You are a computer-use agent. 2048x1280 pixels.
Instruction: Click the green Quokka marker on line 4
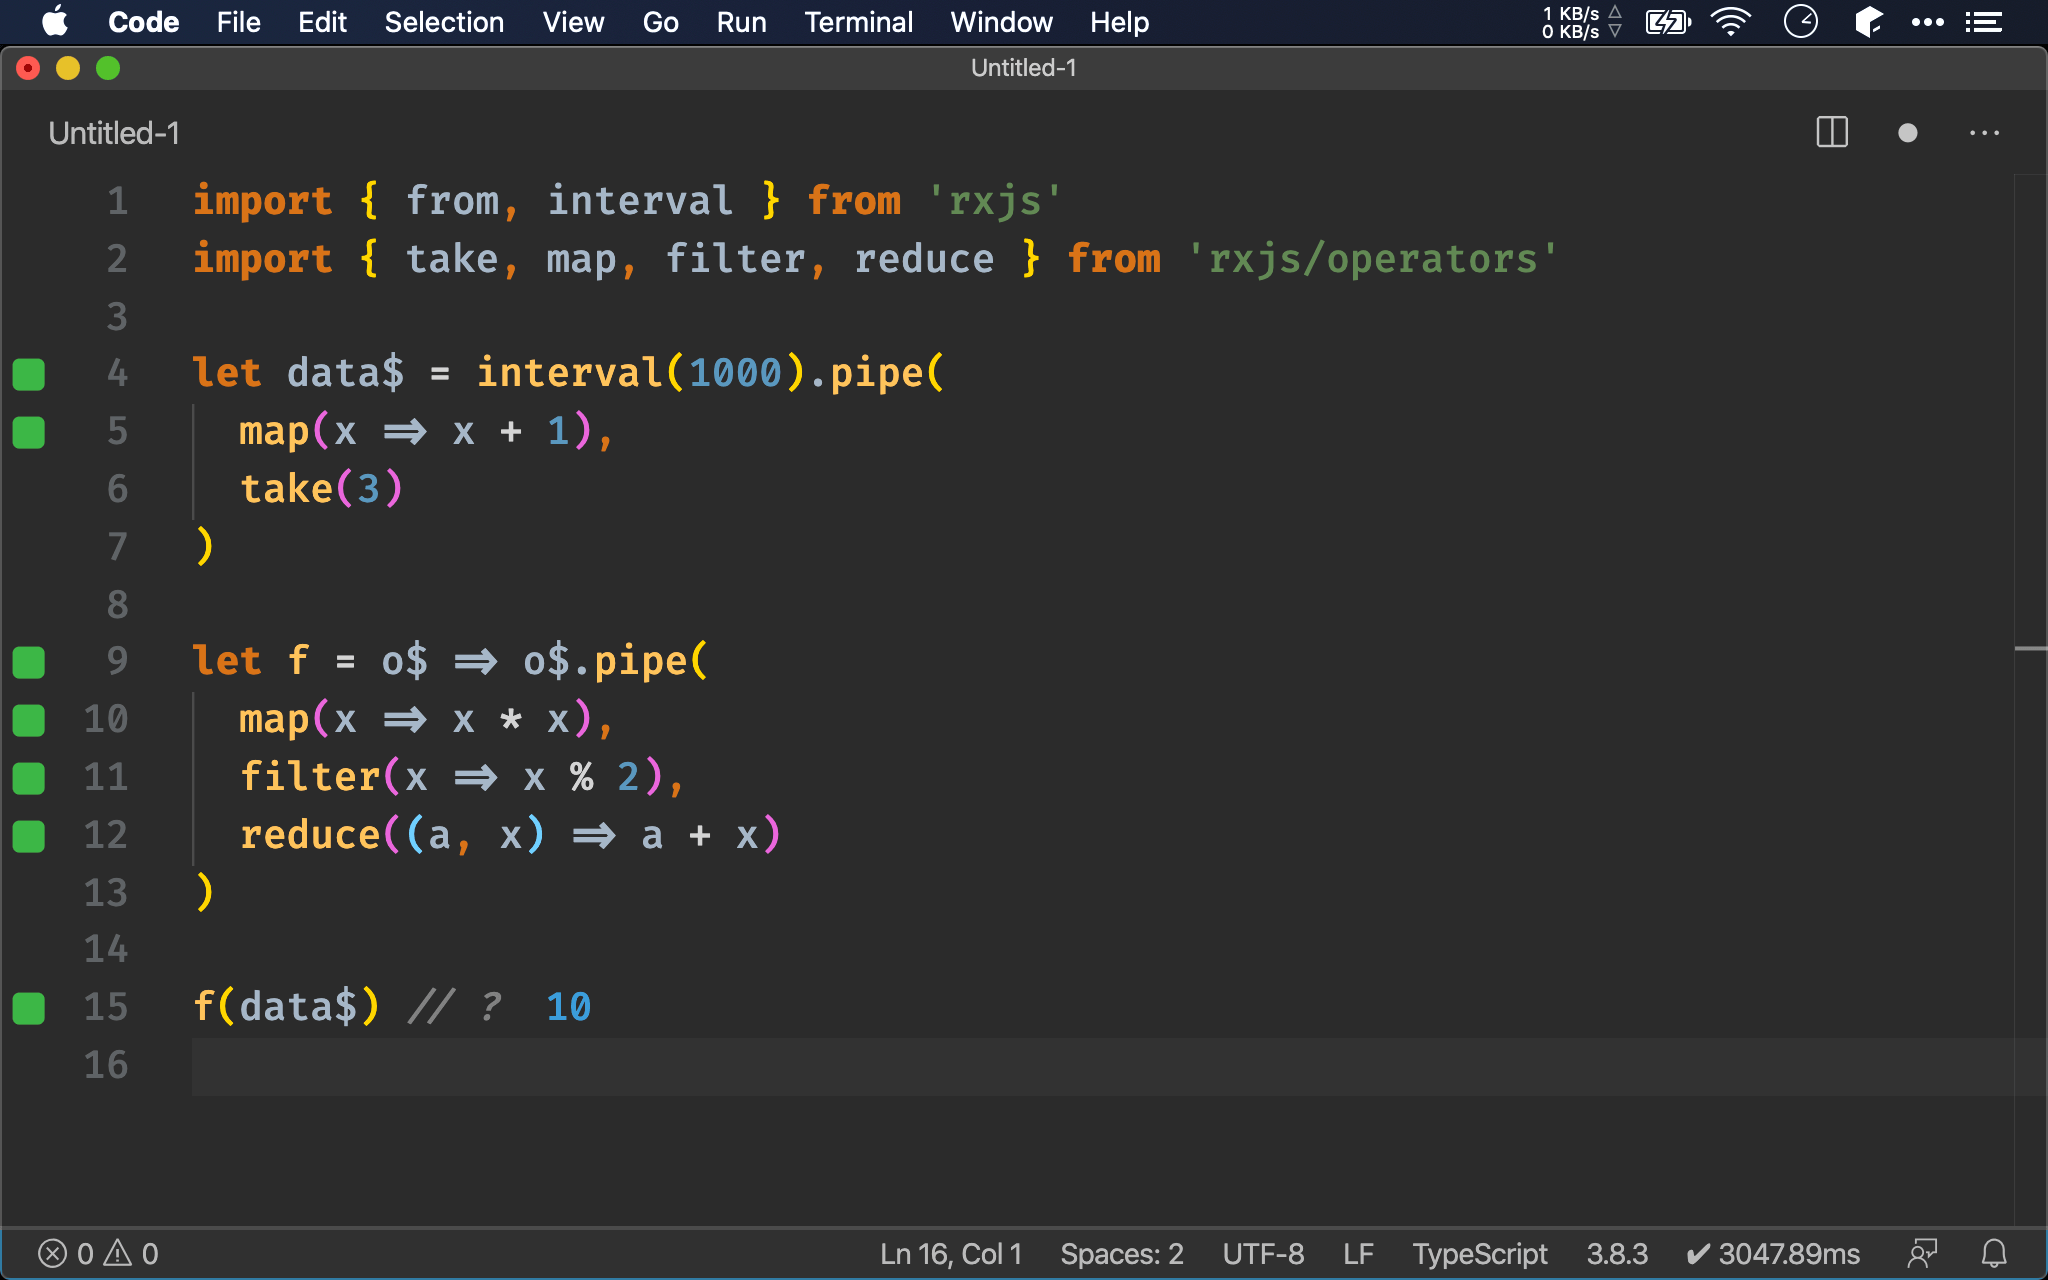point(29,374)
